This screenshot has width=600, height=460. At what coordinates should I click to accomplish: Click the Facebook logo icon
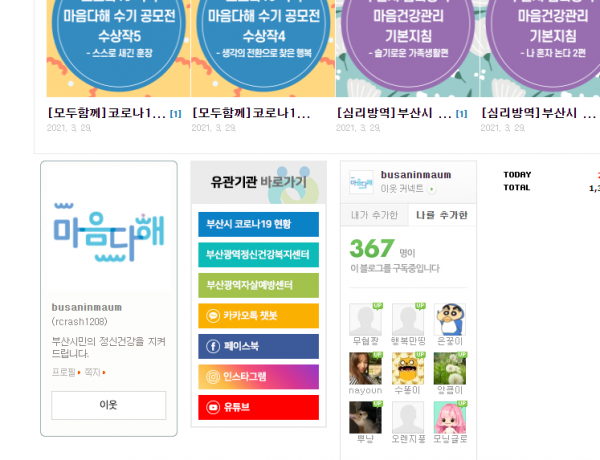point(213,346)
